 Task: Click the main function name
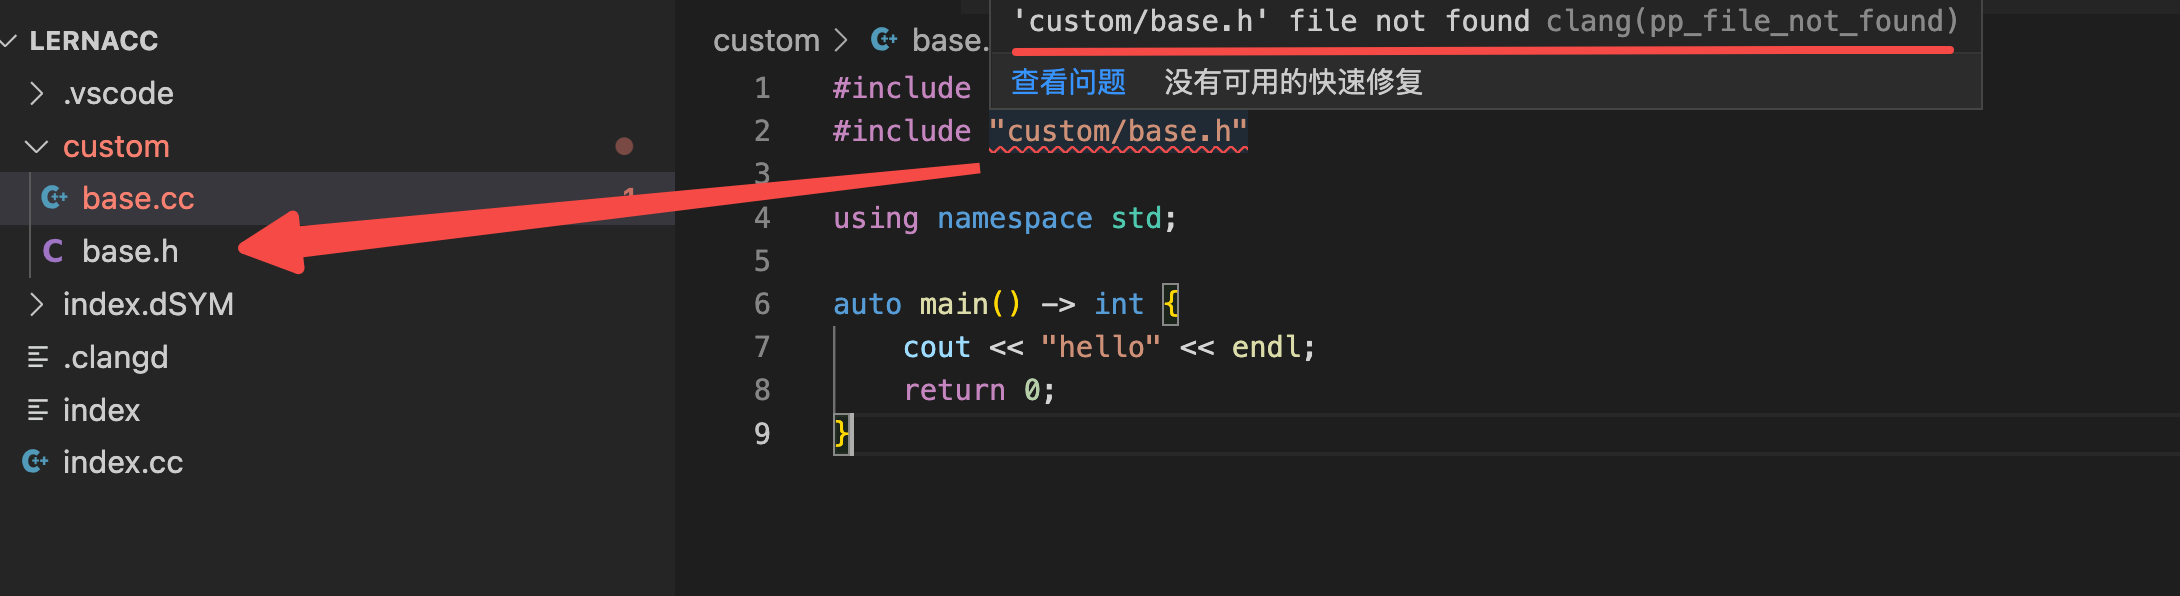(954, 304)
